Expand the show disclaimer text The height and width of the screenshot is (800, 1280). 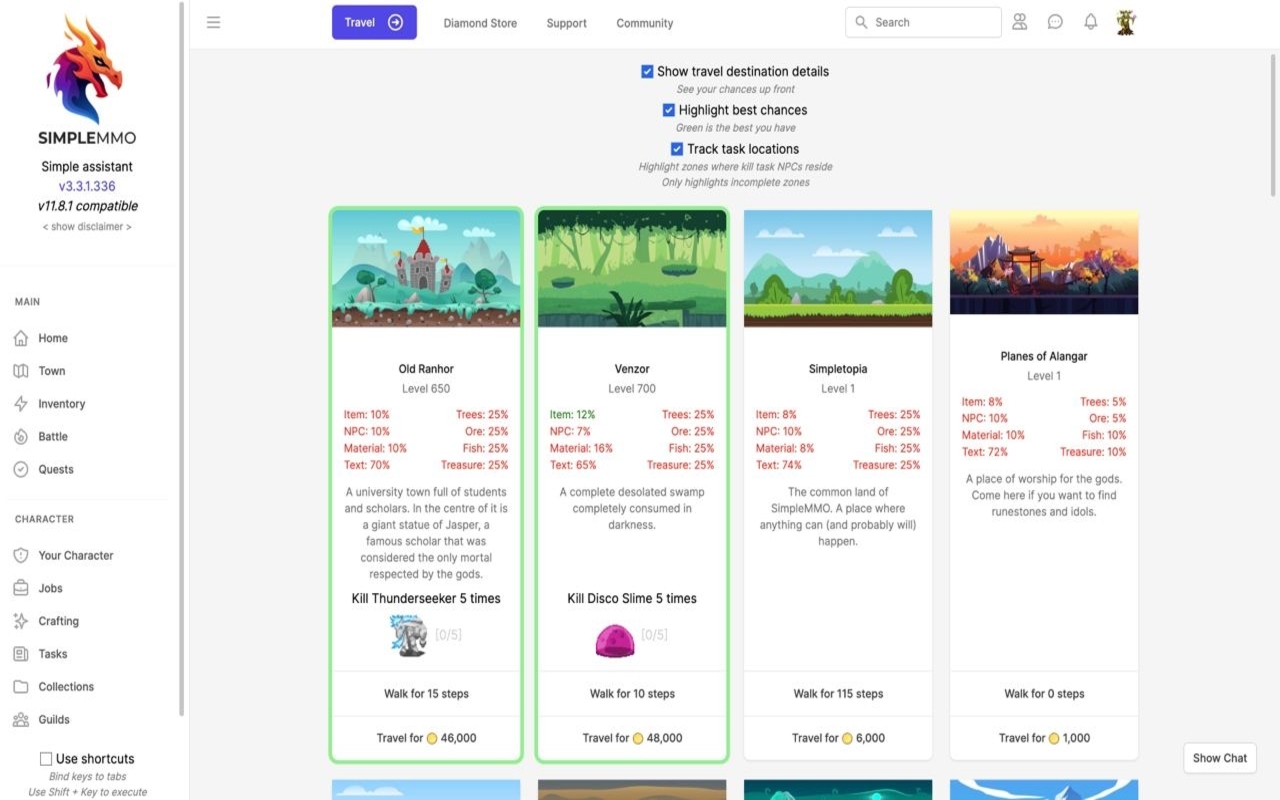[87, 227]
